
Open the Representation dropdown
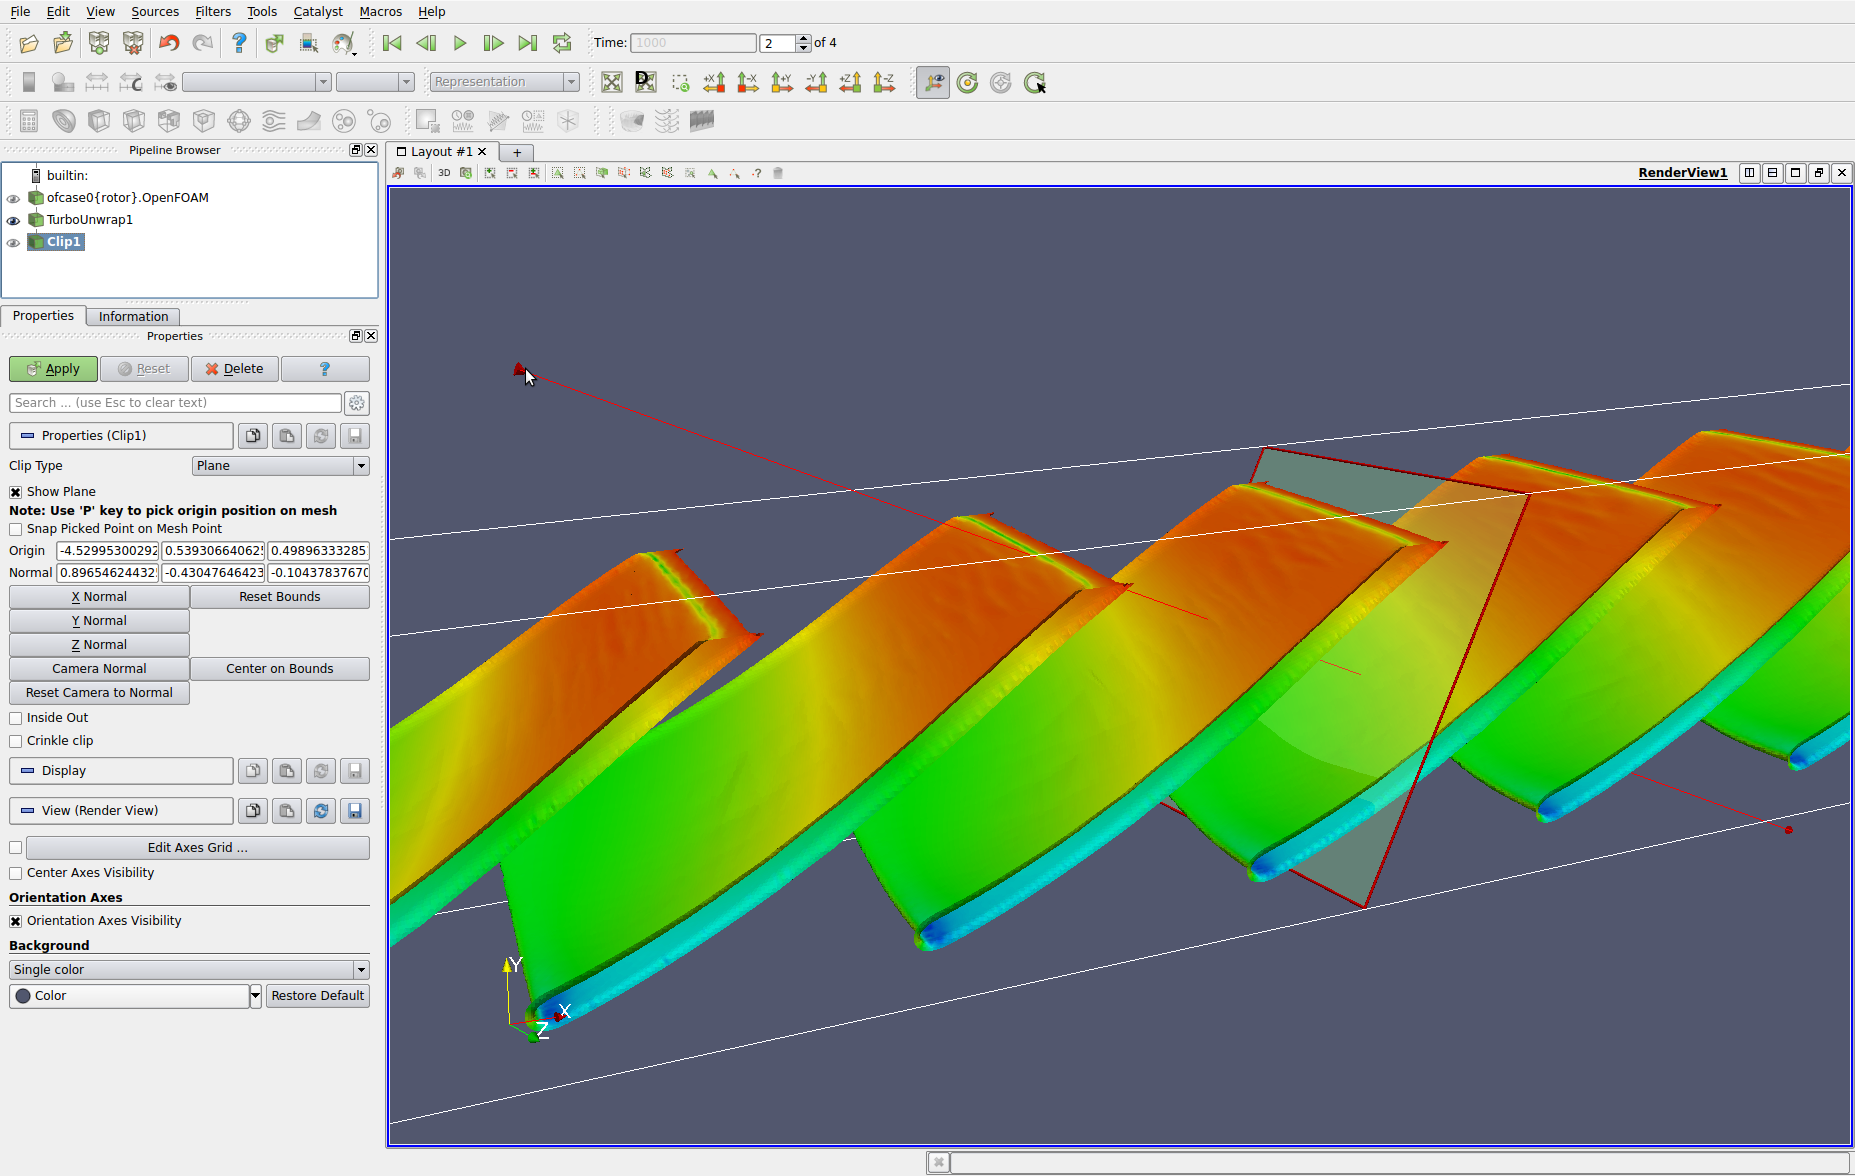pyautogui.click(x=504, y=82)
